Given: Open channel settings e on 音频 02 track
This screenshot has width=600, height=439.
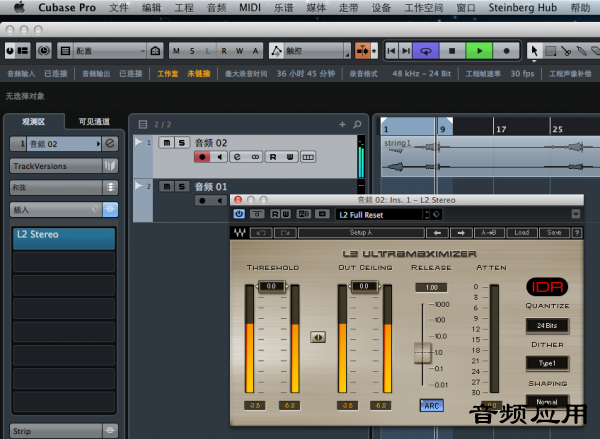Looking at the screenshot, I should coord(237,157).
